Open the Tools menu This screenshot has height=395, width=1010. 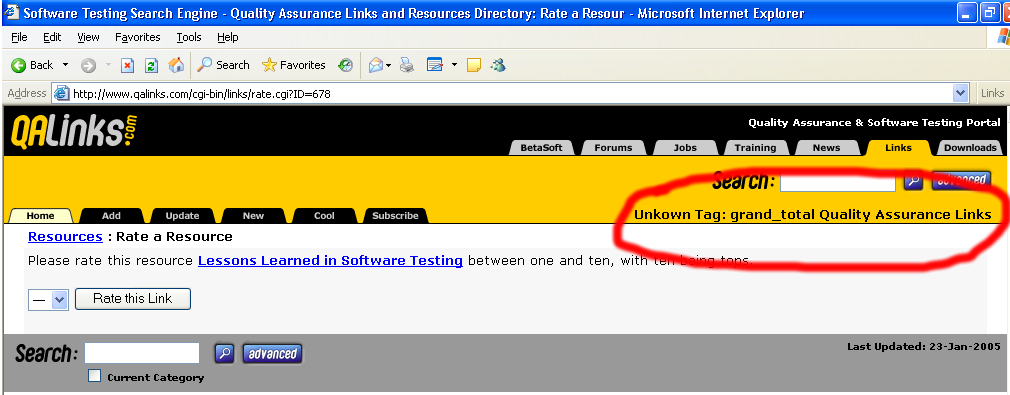tap(189, 37)
